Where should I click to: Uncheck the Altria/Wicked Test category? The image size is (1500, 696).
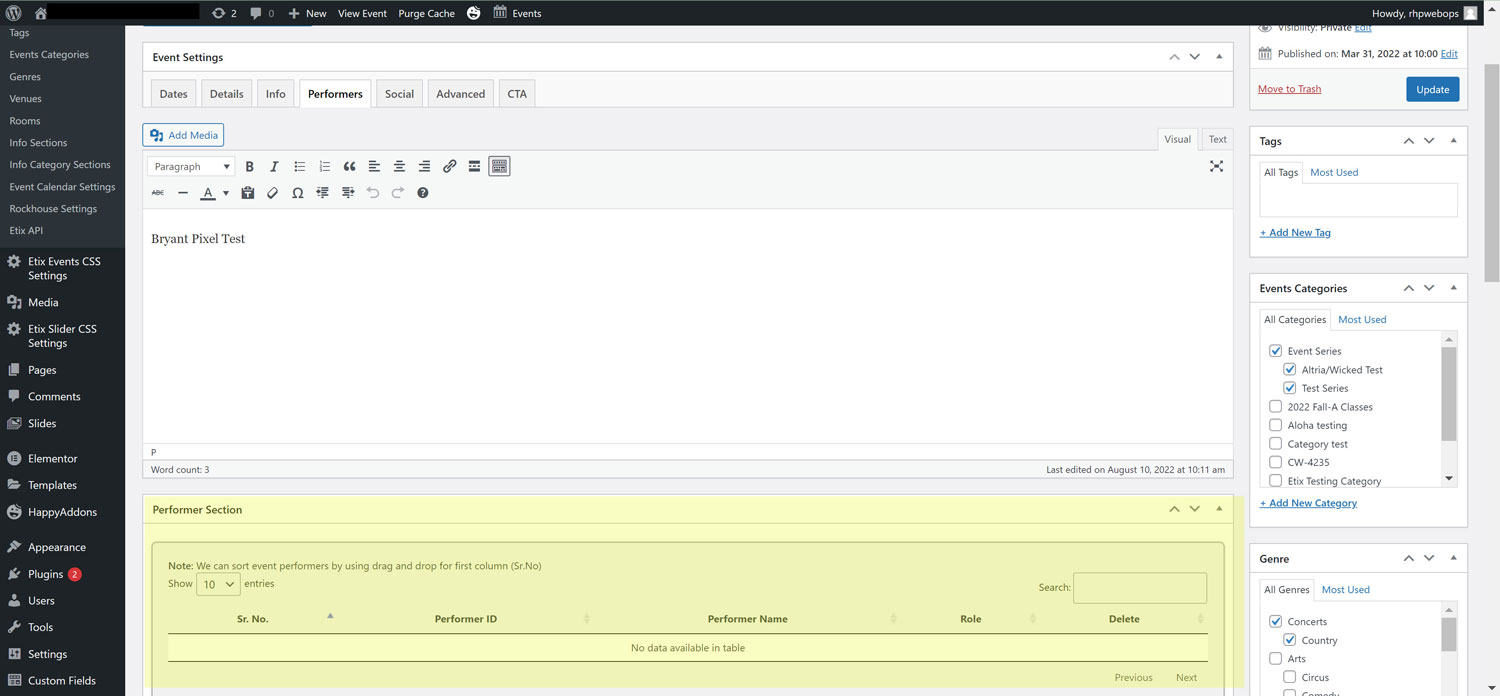click(x=1289, y=370)
